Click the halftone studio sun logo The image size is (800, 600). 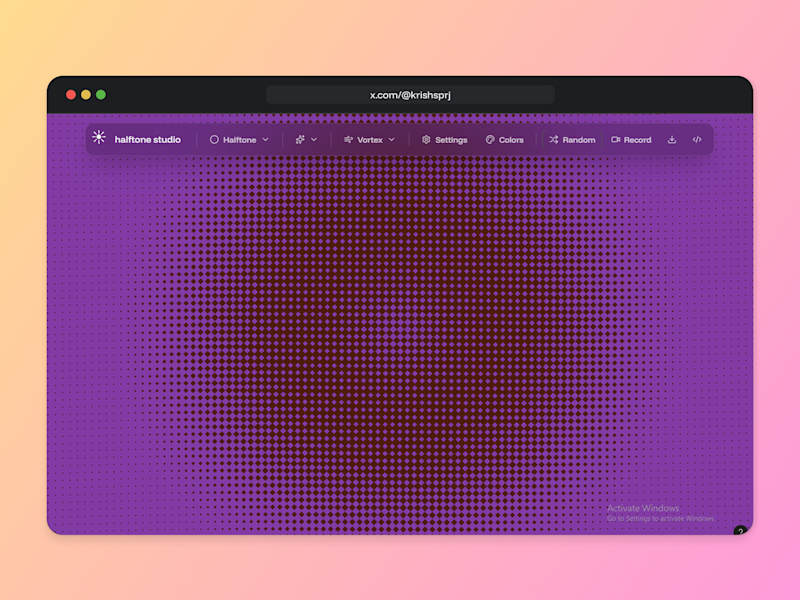[99, 137]
